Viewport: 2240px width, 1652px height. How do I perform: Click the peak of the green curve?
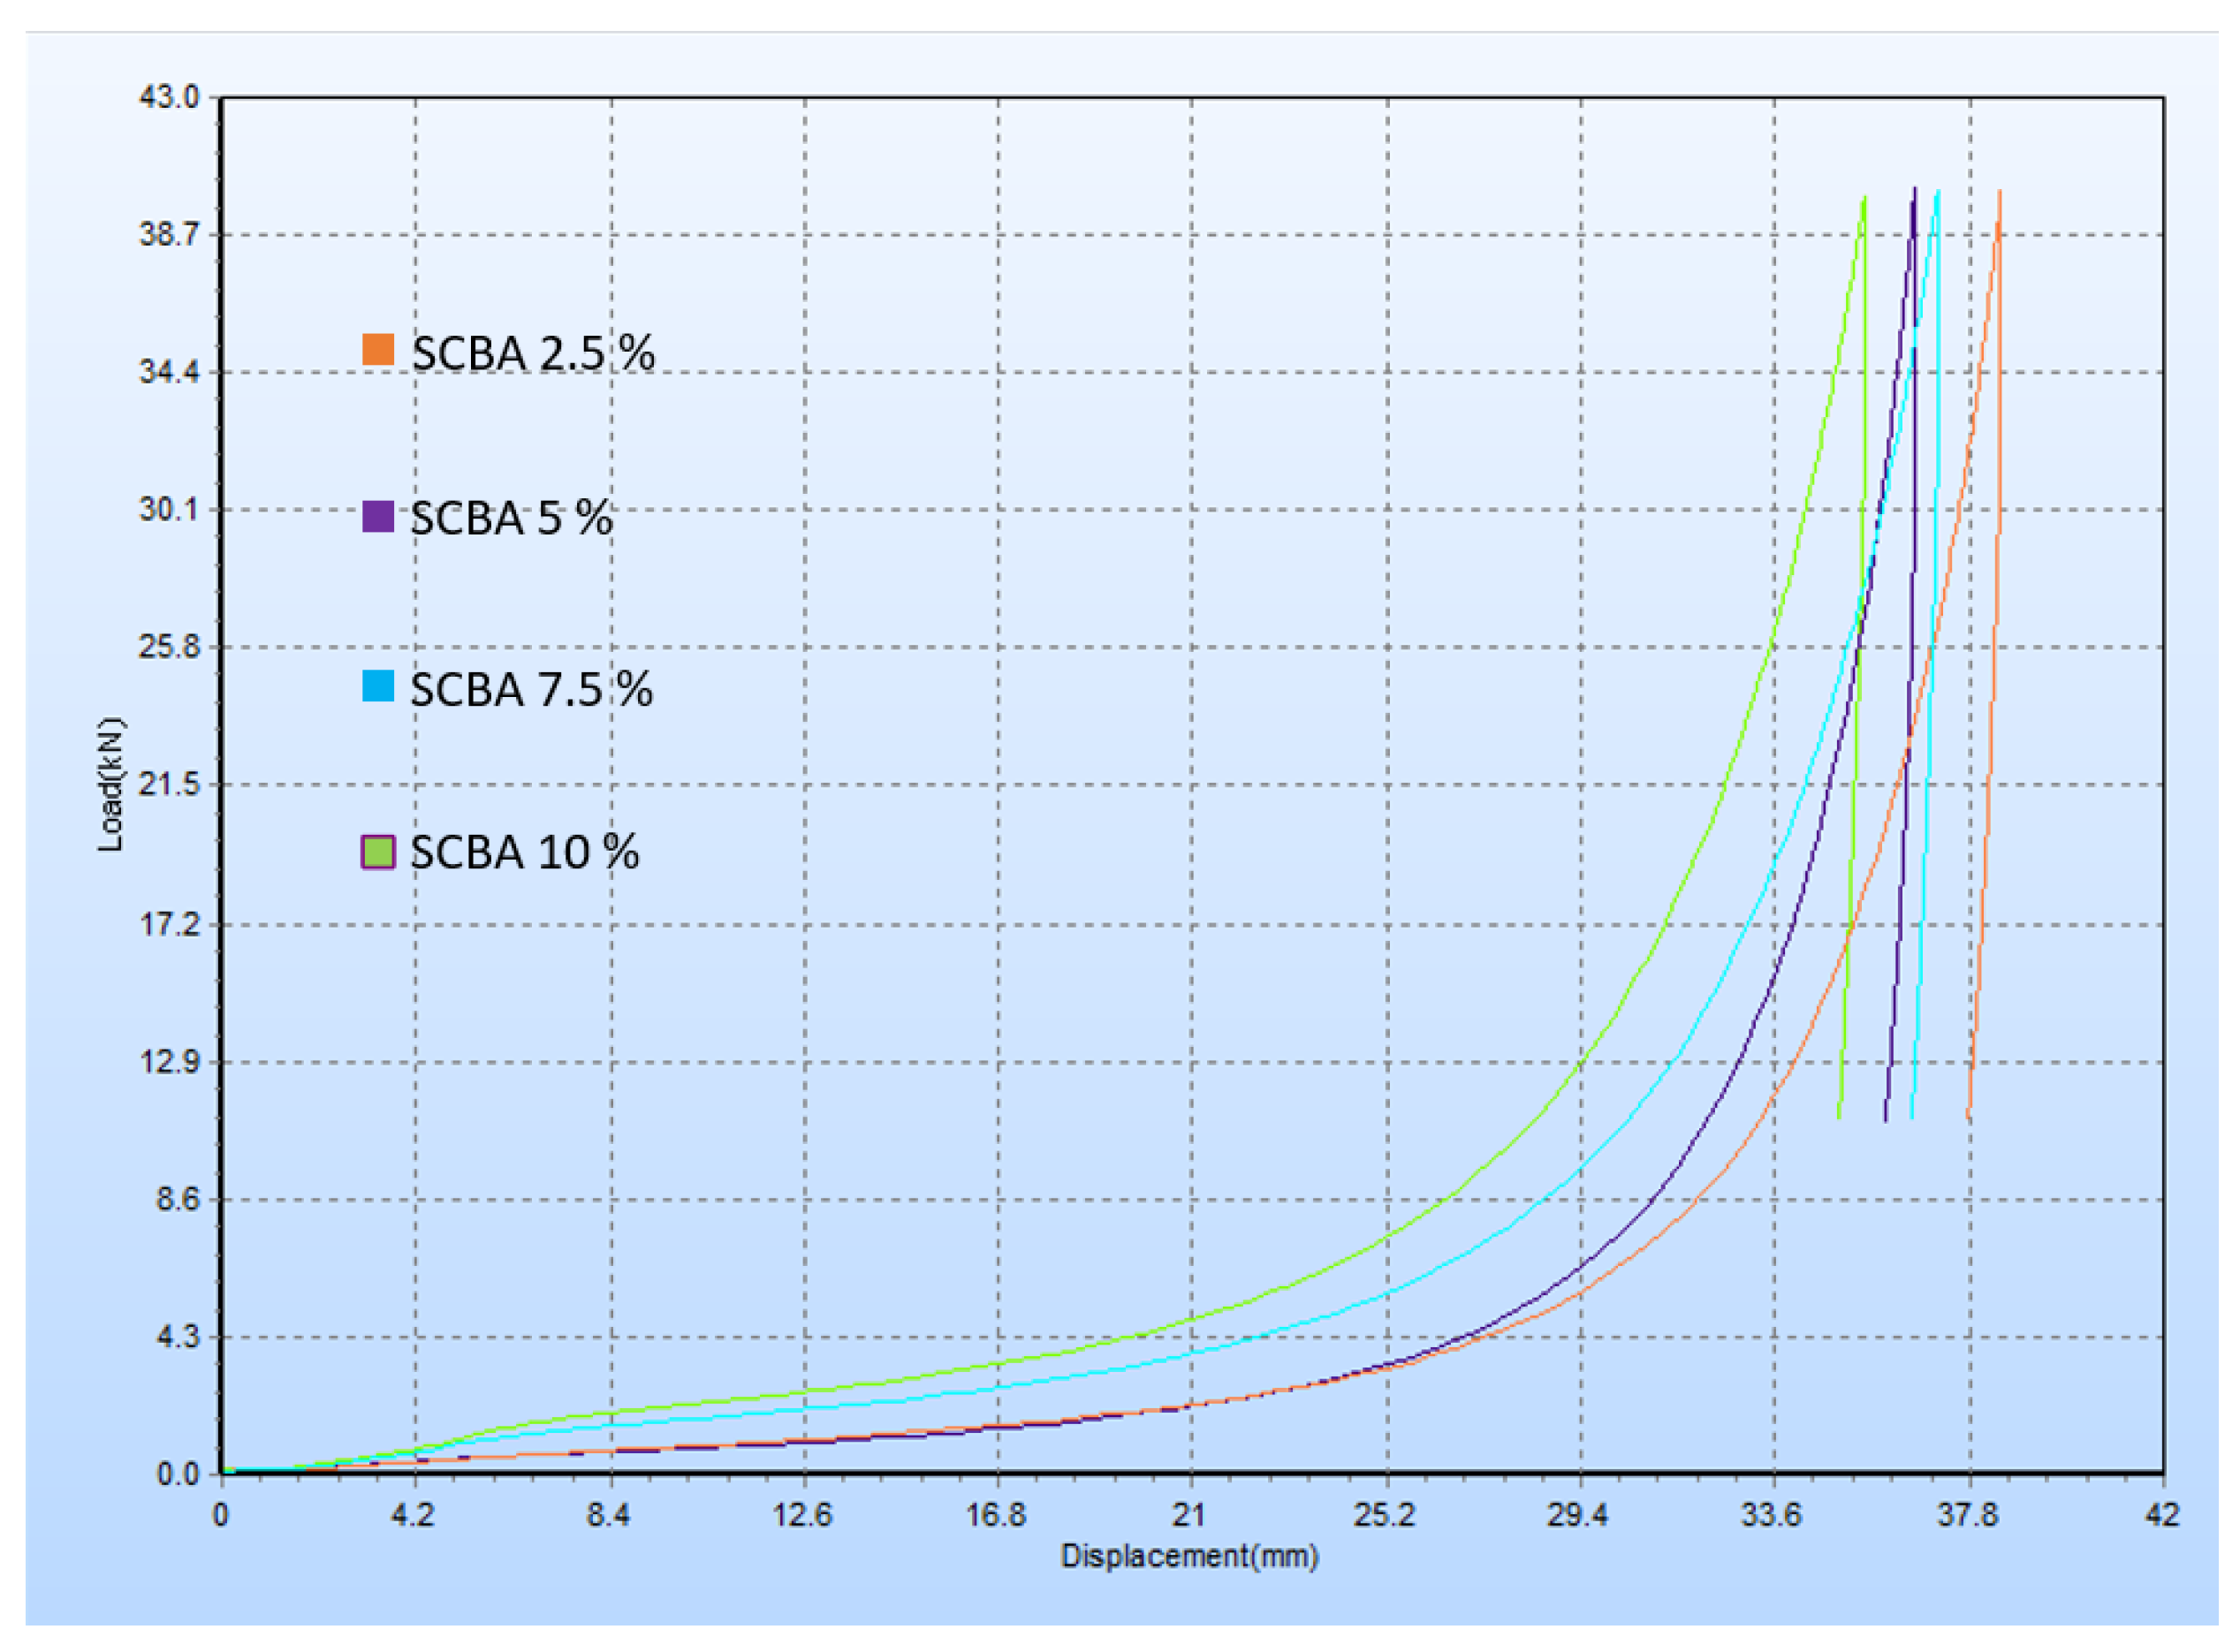point(1865,198)
